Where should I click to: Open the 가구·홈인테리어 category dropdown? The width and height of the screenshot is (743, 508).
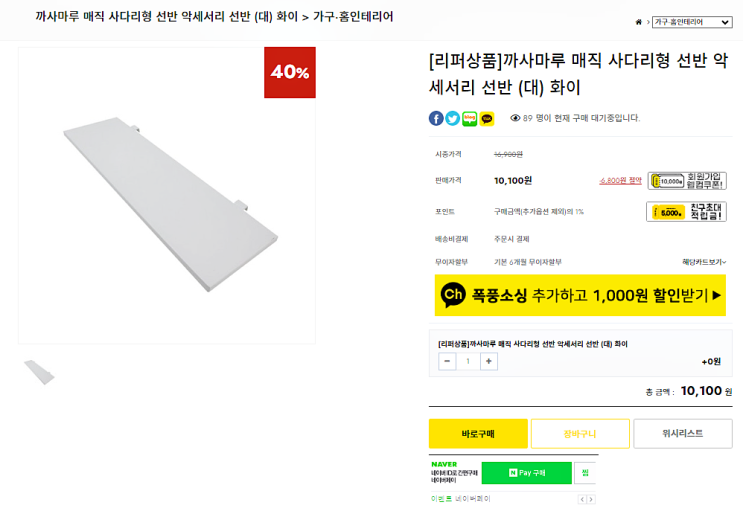(692, 22)
